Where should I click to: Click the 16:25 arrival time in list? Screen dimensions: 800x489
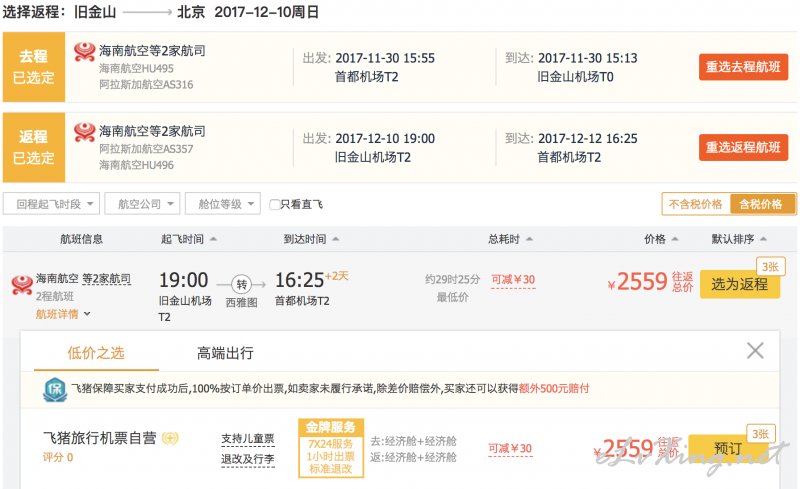[x=299, y=280]
